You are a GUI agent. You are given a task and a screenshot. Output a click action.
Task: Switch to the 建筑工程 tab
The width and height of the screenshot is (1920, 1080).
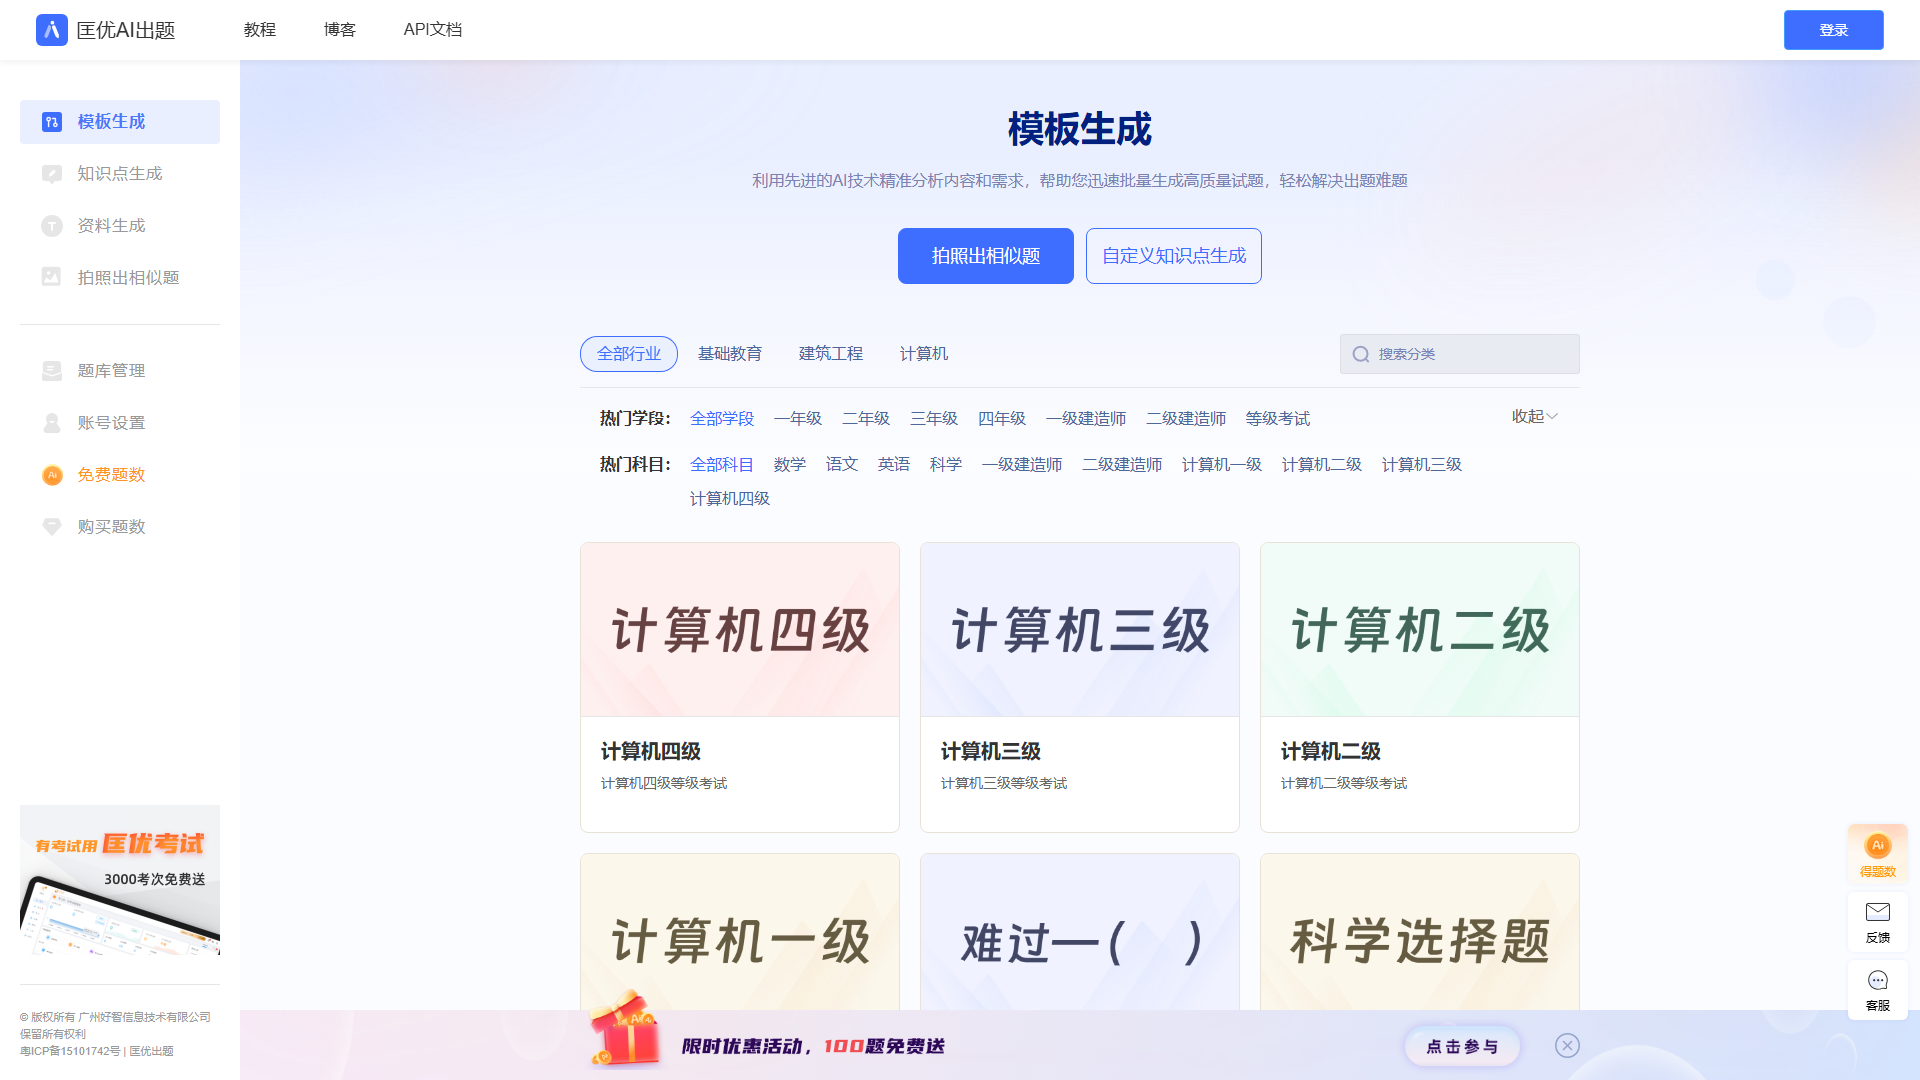[x=831, y=354]
